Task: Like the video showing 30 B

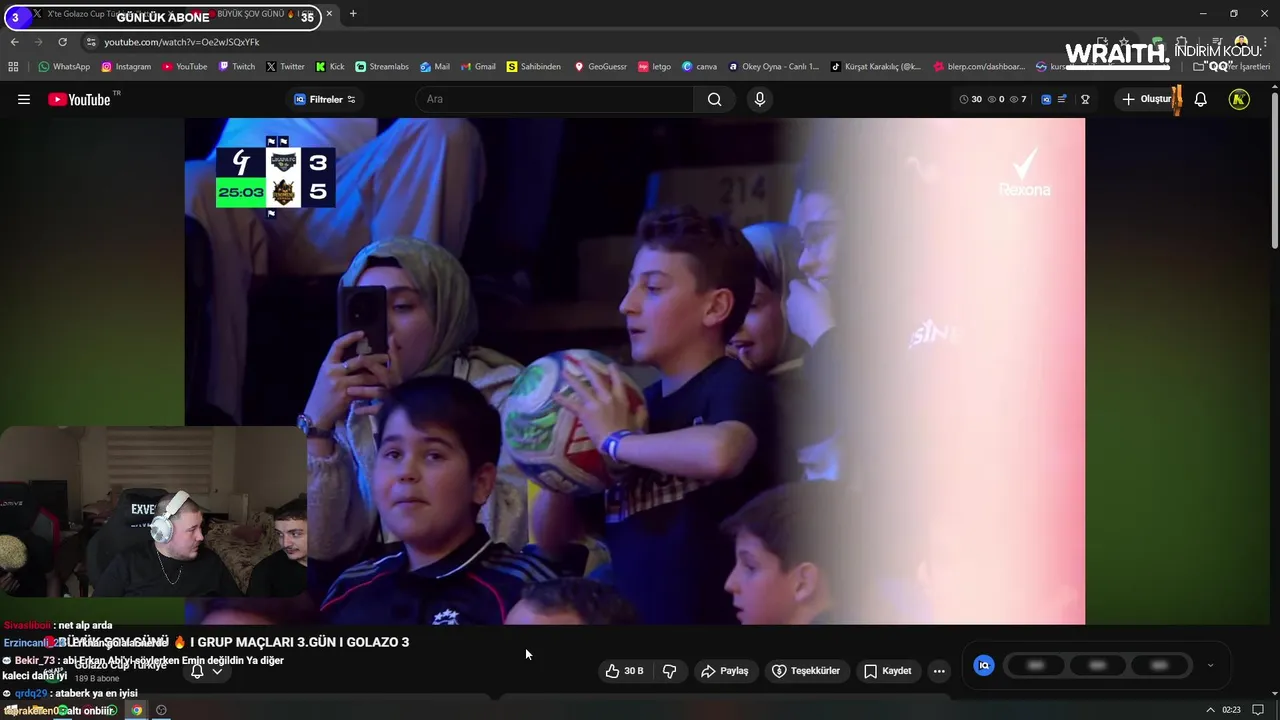Action: [x=624, y=671]
